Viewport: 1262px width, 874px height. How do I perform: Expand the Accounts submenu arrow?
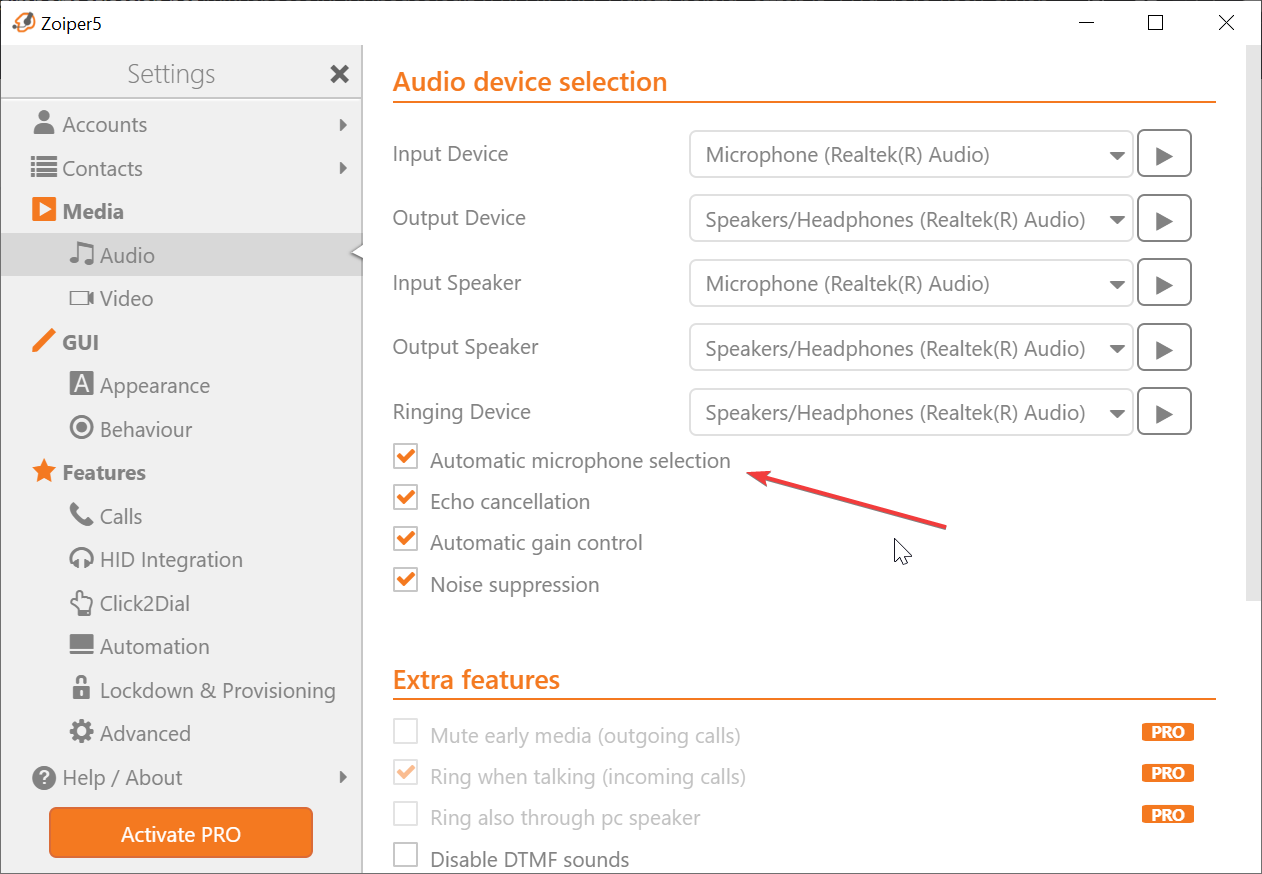[343, 125]
